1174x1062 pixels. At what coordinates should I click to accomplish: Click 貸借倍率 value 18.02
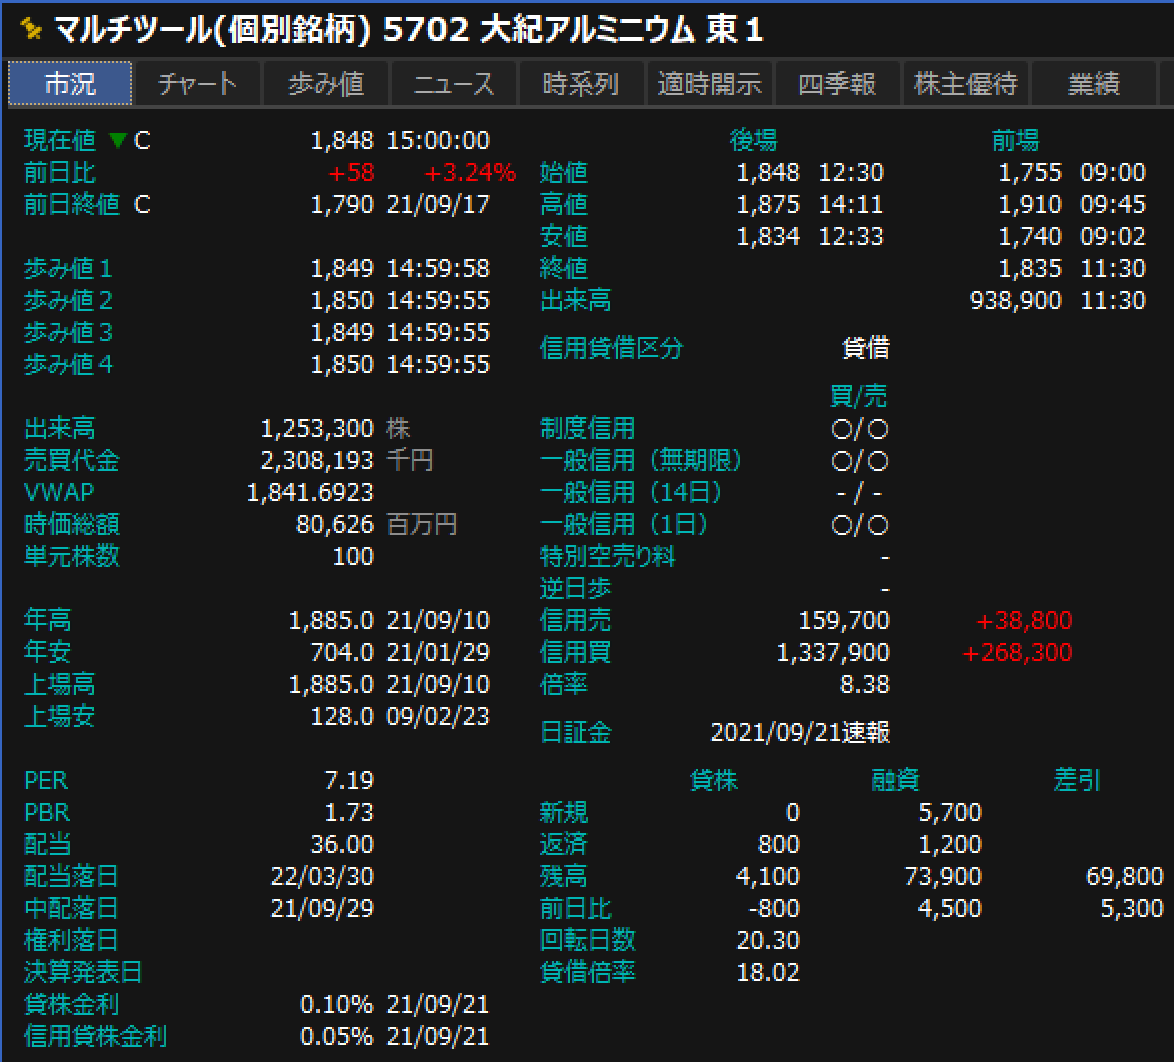click(x=768, y=972)
